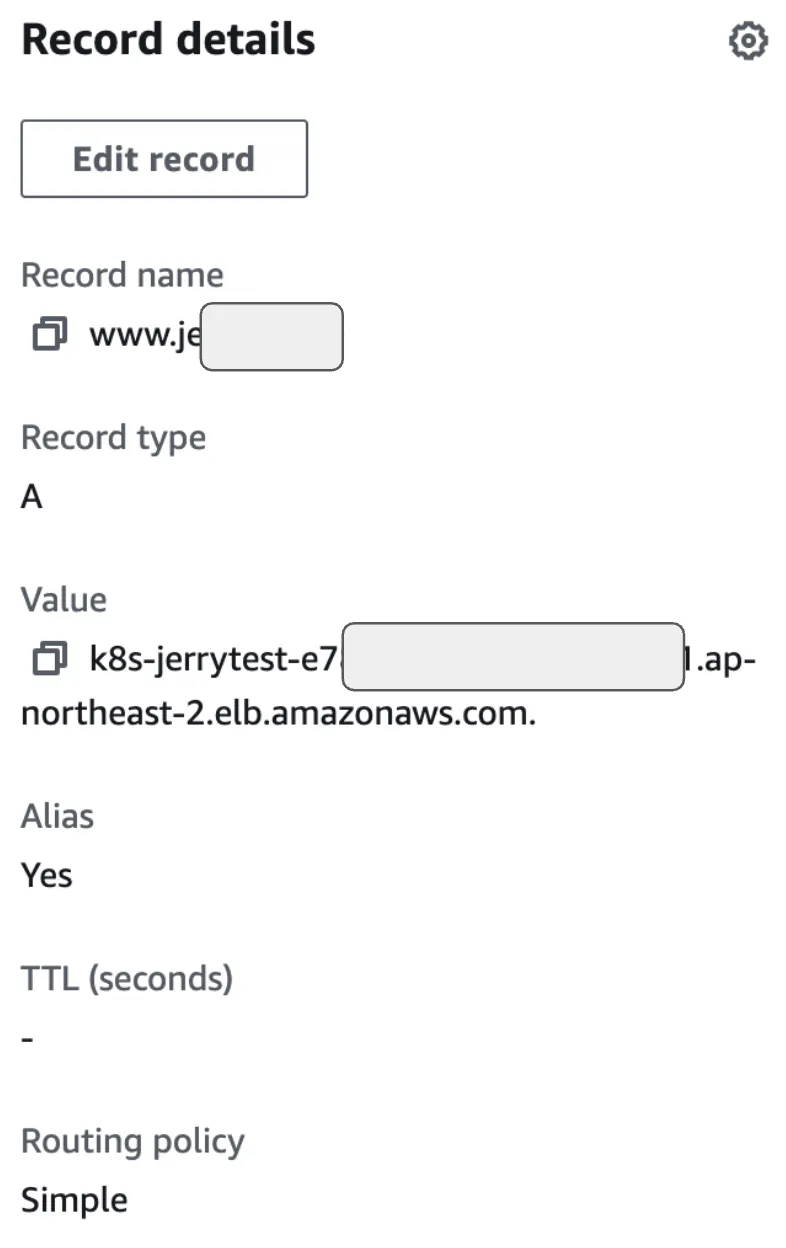
Task: Select the Alias value Yes
Action: click(x=46, y=875)
